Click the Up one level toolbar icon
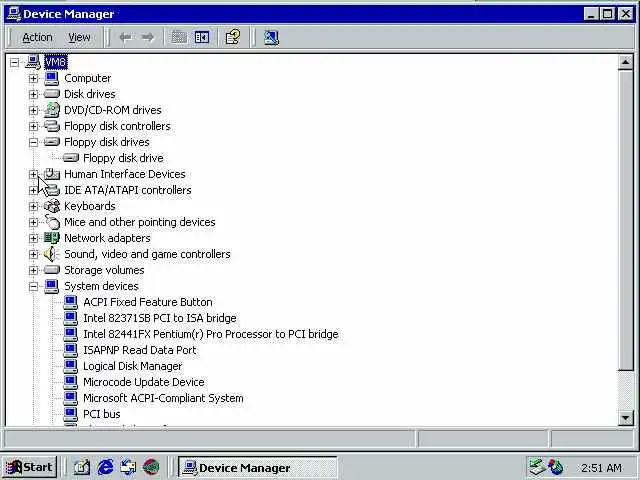The image size is (640, 480). 179,38
